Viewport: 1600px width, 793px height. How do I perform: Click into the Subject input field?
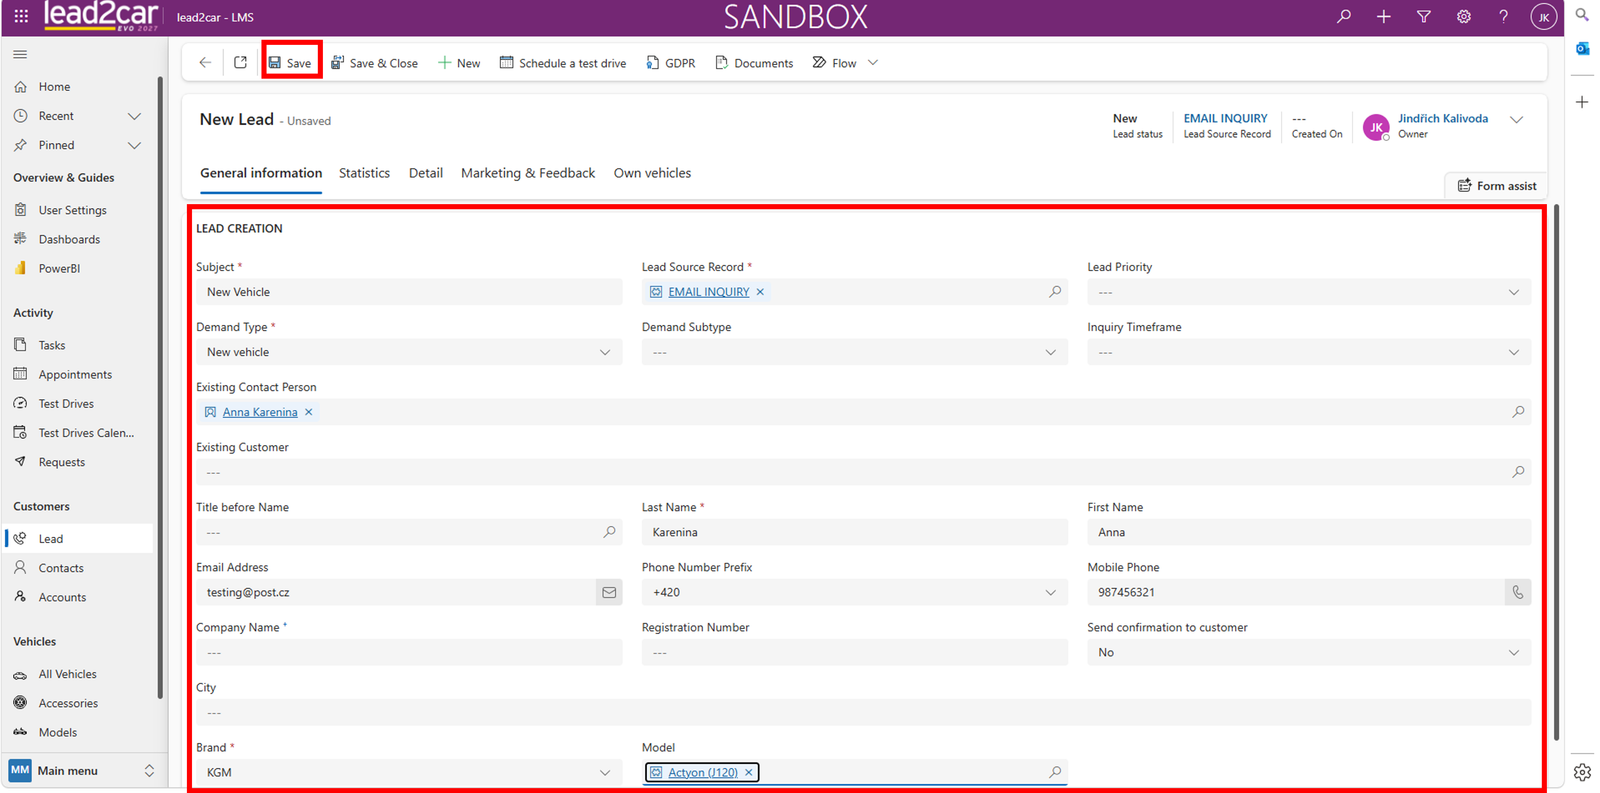pos(409,292)
